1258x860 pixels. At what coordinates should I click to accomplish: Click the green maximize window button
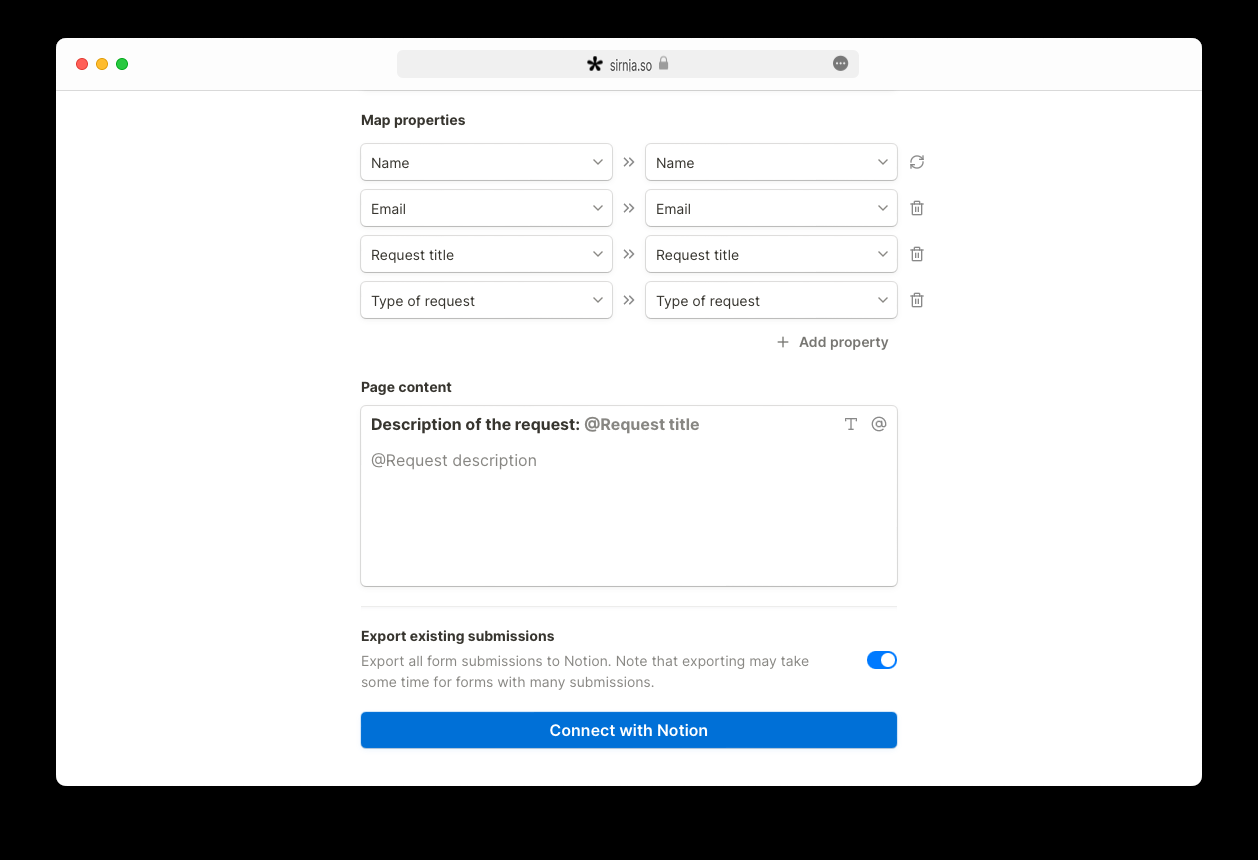122,64
